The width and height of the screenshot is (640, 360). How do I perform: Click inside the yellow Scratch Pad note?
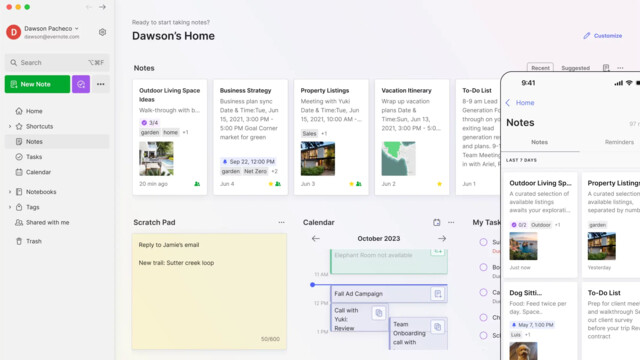tap(209, 291)
